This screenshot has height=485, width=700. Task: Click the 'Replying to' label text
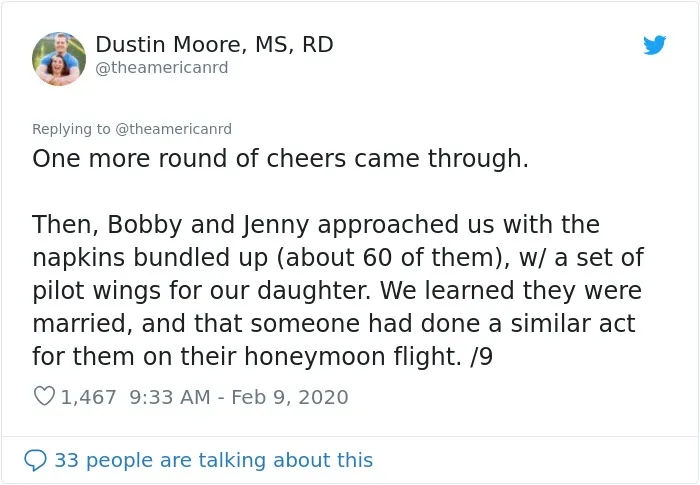[71, 129]
